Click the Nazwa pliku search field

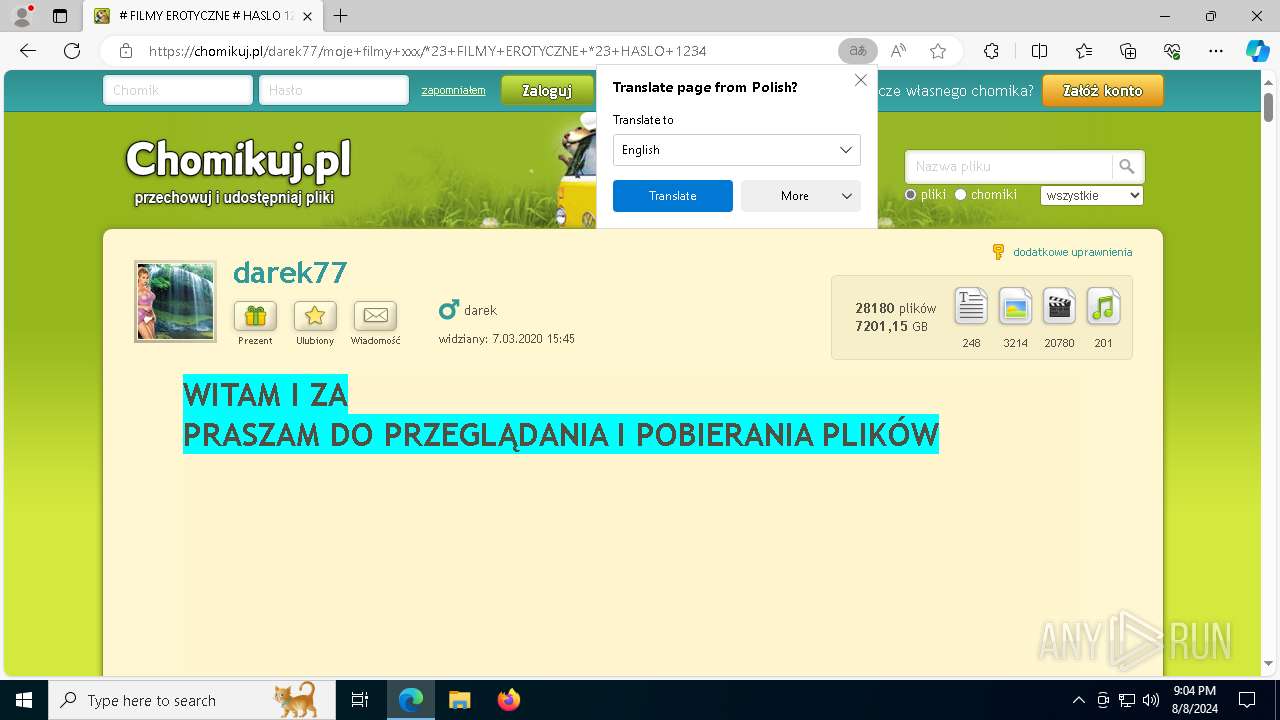pos(1009,167)
